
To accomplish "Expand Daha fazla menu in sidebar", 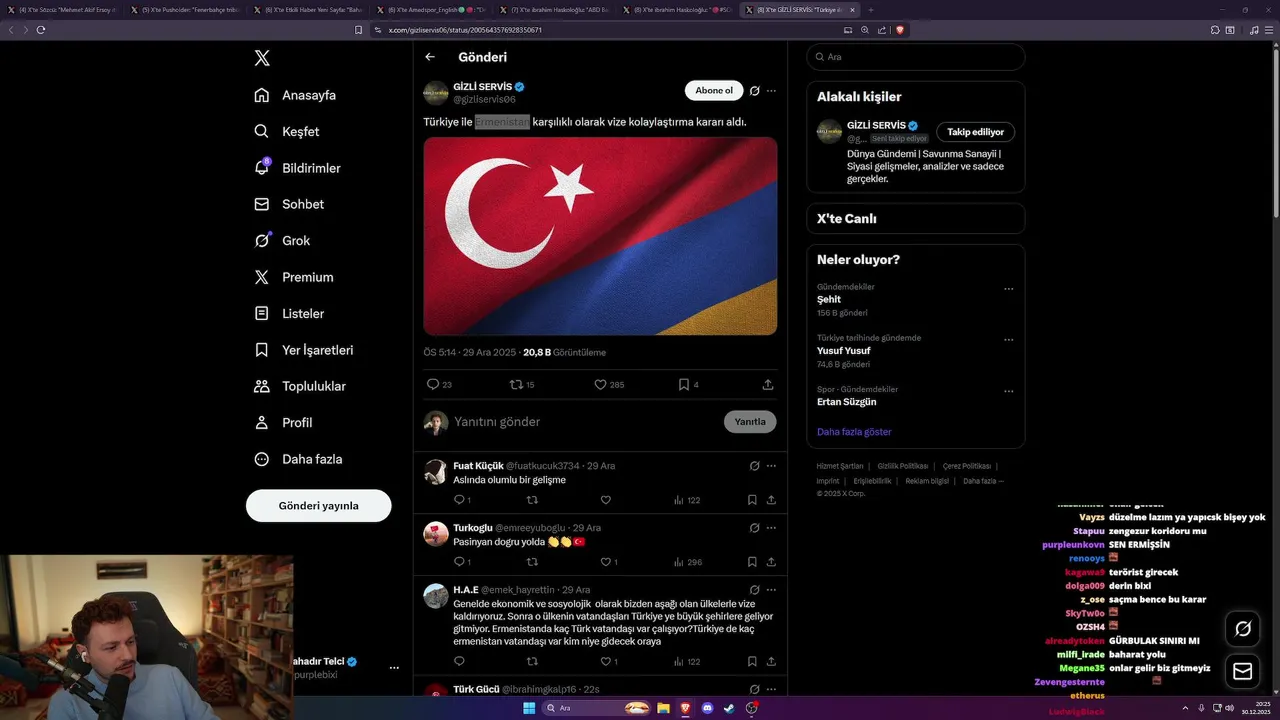I will coord(298,459).
